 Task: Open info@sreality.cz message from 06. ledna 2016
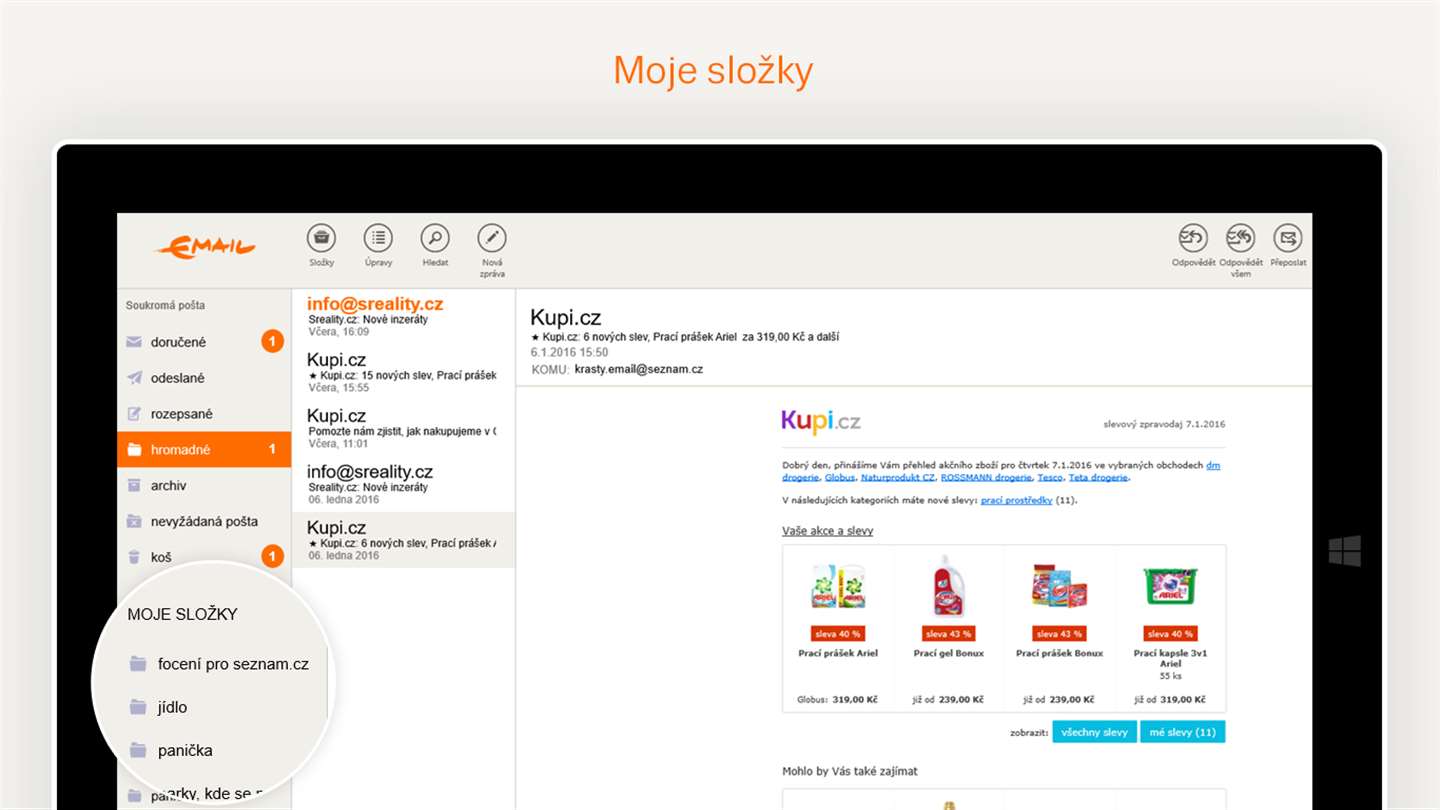tap(403, 484)
